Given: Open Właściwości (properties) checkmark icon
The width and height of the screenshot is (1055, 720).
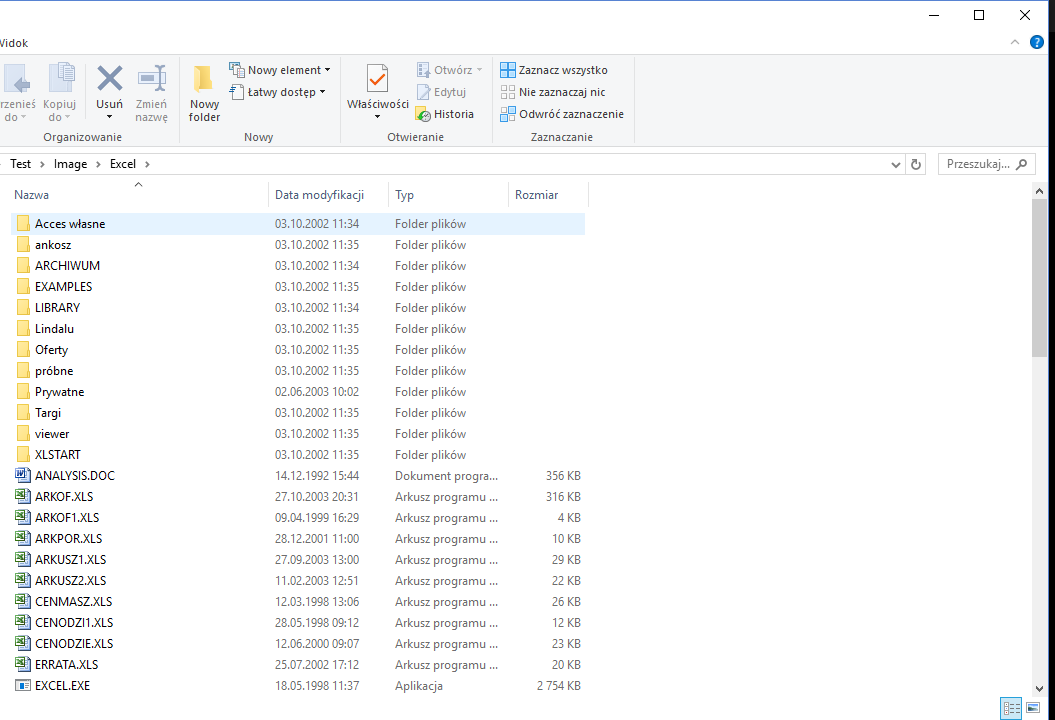Looking at the screenshot, I should [x=377, y=79].
